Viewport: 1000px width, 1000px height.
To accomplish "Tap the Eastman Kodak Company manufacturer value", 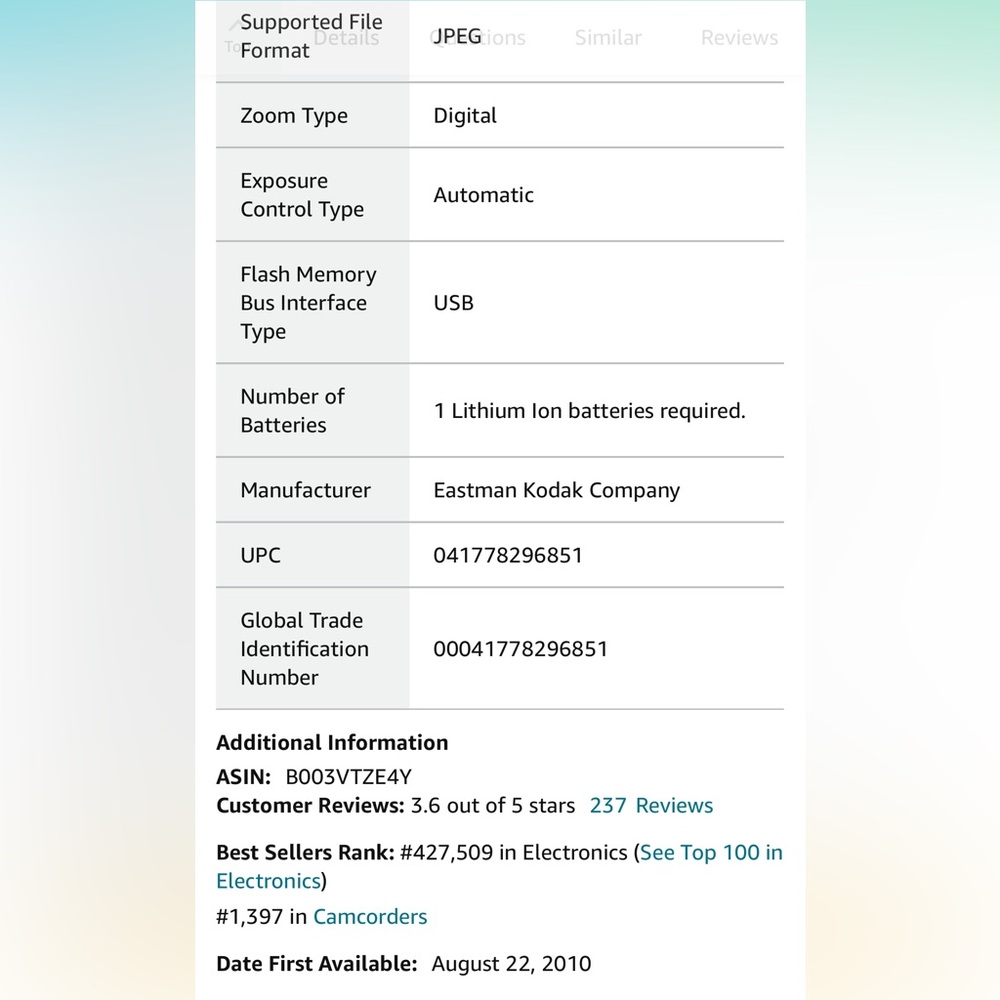I will pyautogui.click(x=556, y=490).
